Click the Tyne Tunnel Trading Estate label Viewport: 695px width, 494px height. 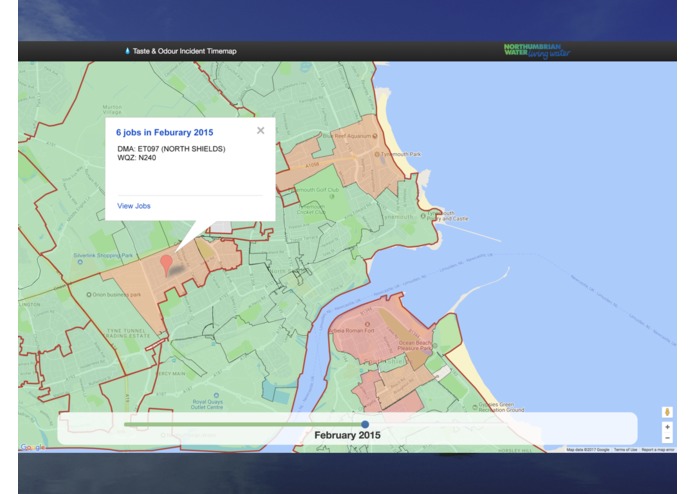[x=126, y=333]
